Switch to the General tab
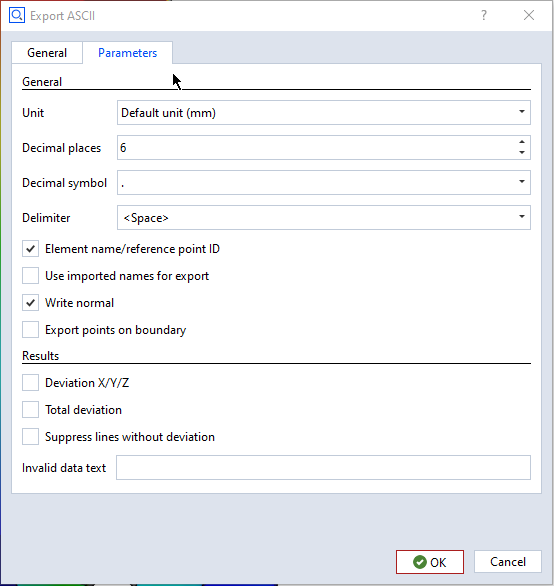Viewport: 554px width, 586px height. click(47, 53)
